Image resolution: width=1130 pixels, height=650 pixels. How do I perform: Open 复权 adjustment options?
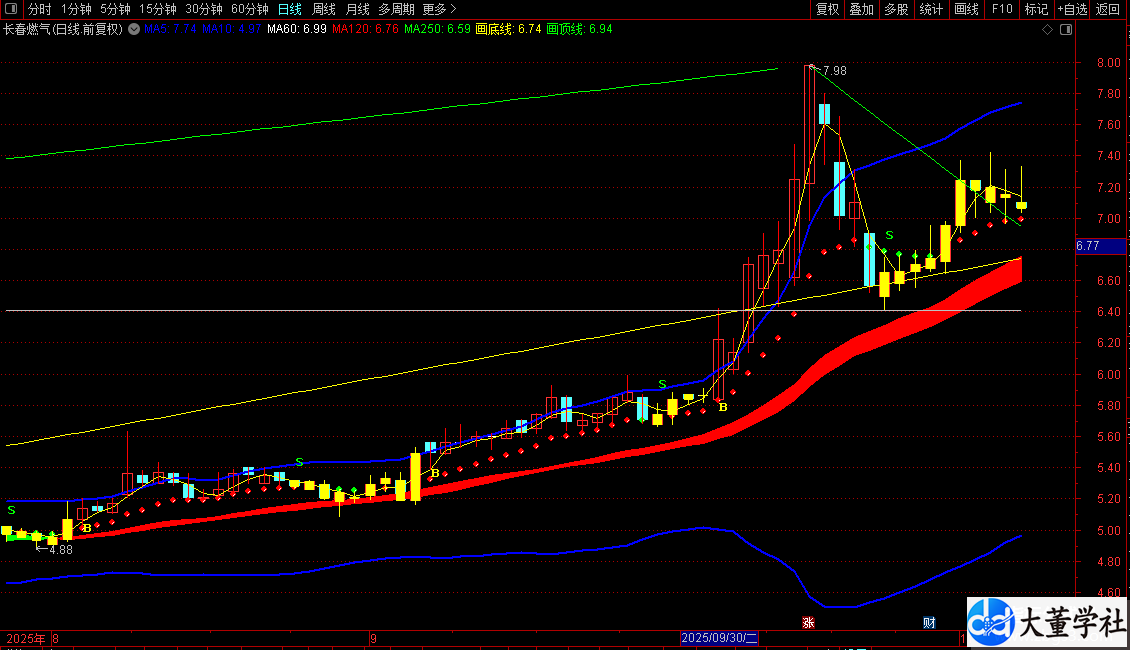(x=827, y=9)
